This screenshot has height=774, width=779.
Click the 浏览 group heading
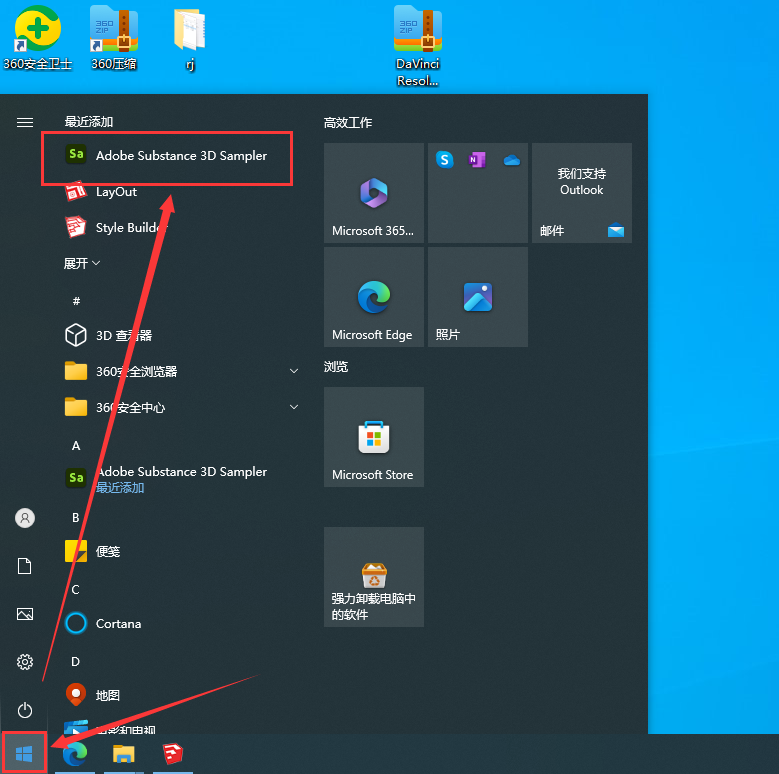(x=336, y=367)
